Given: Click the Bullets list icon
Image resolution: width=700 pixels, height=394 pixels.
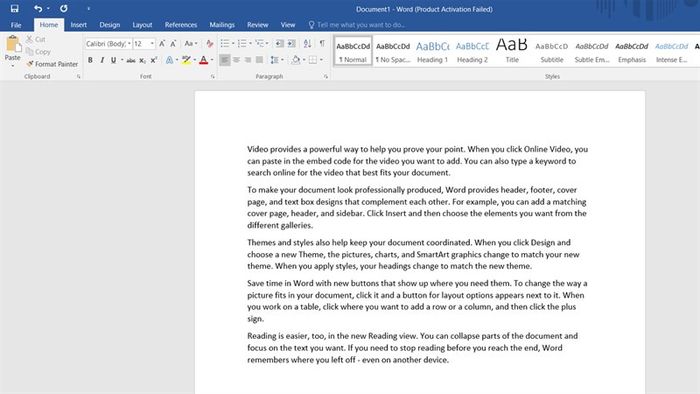Looking at the screenshot, I should coord(225,44).
